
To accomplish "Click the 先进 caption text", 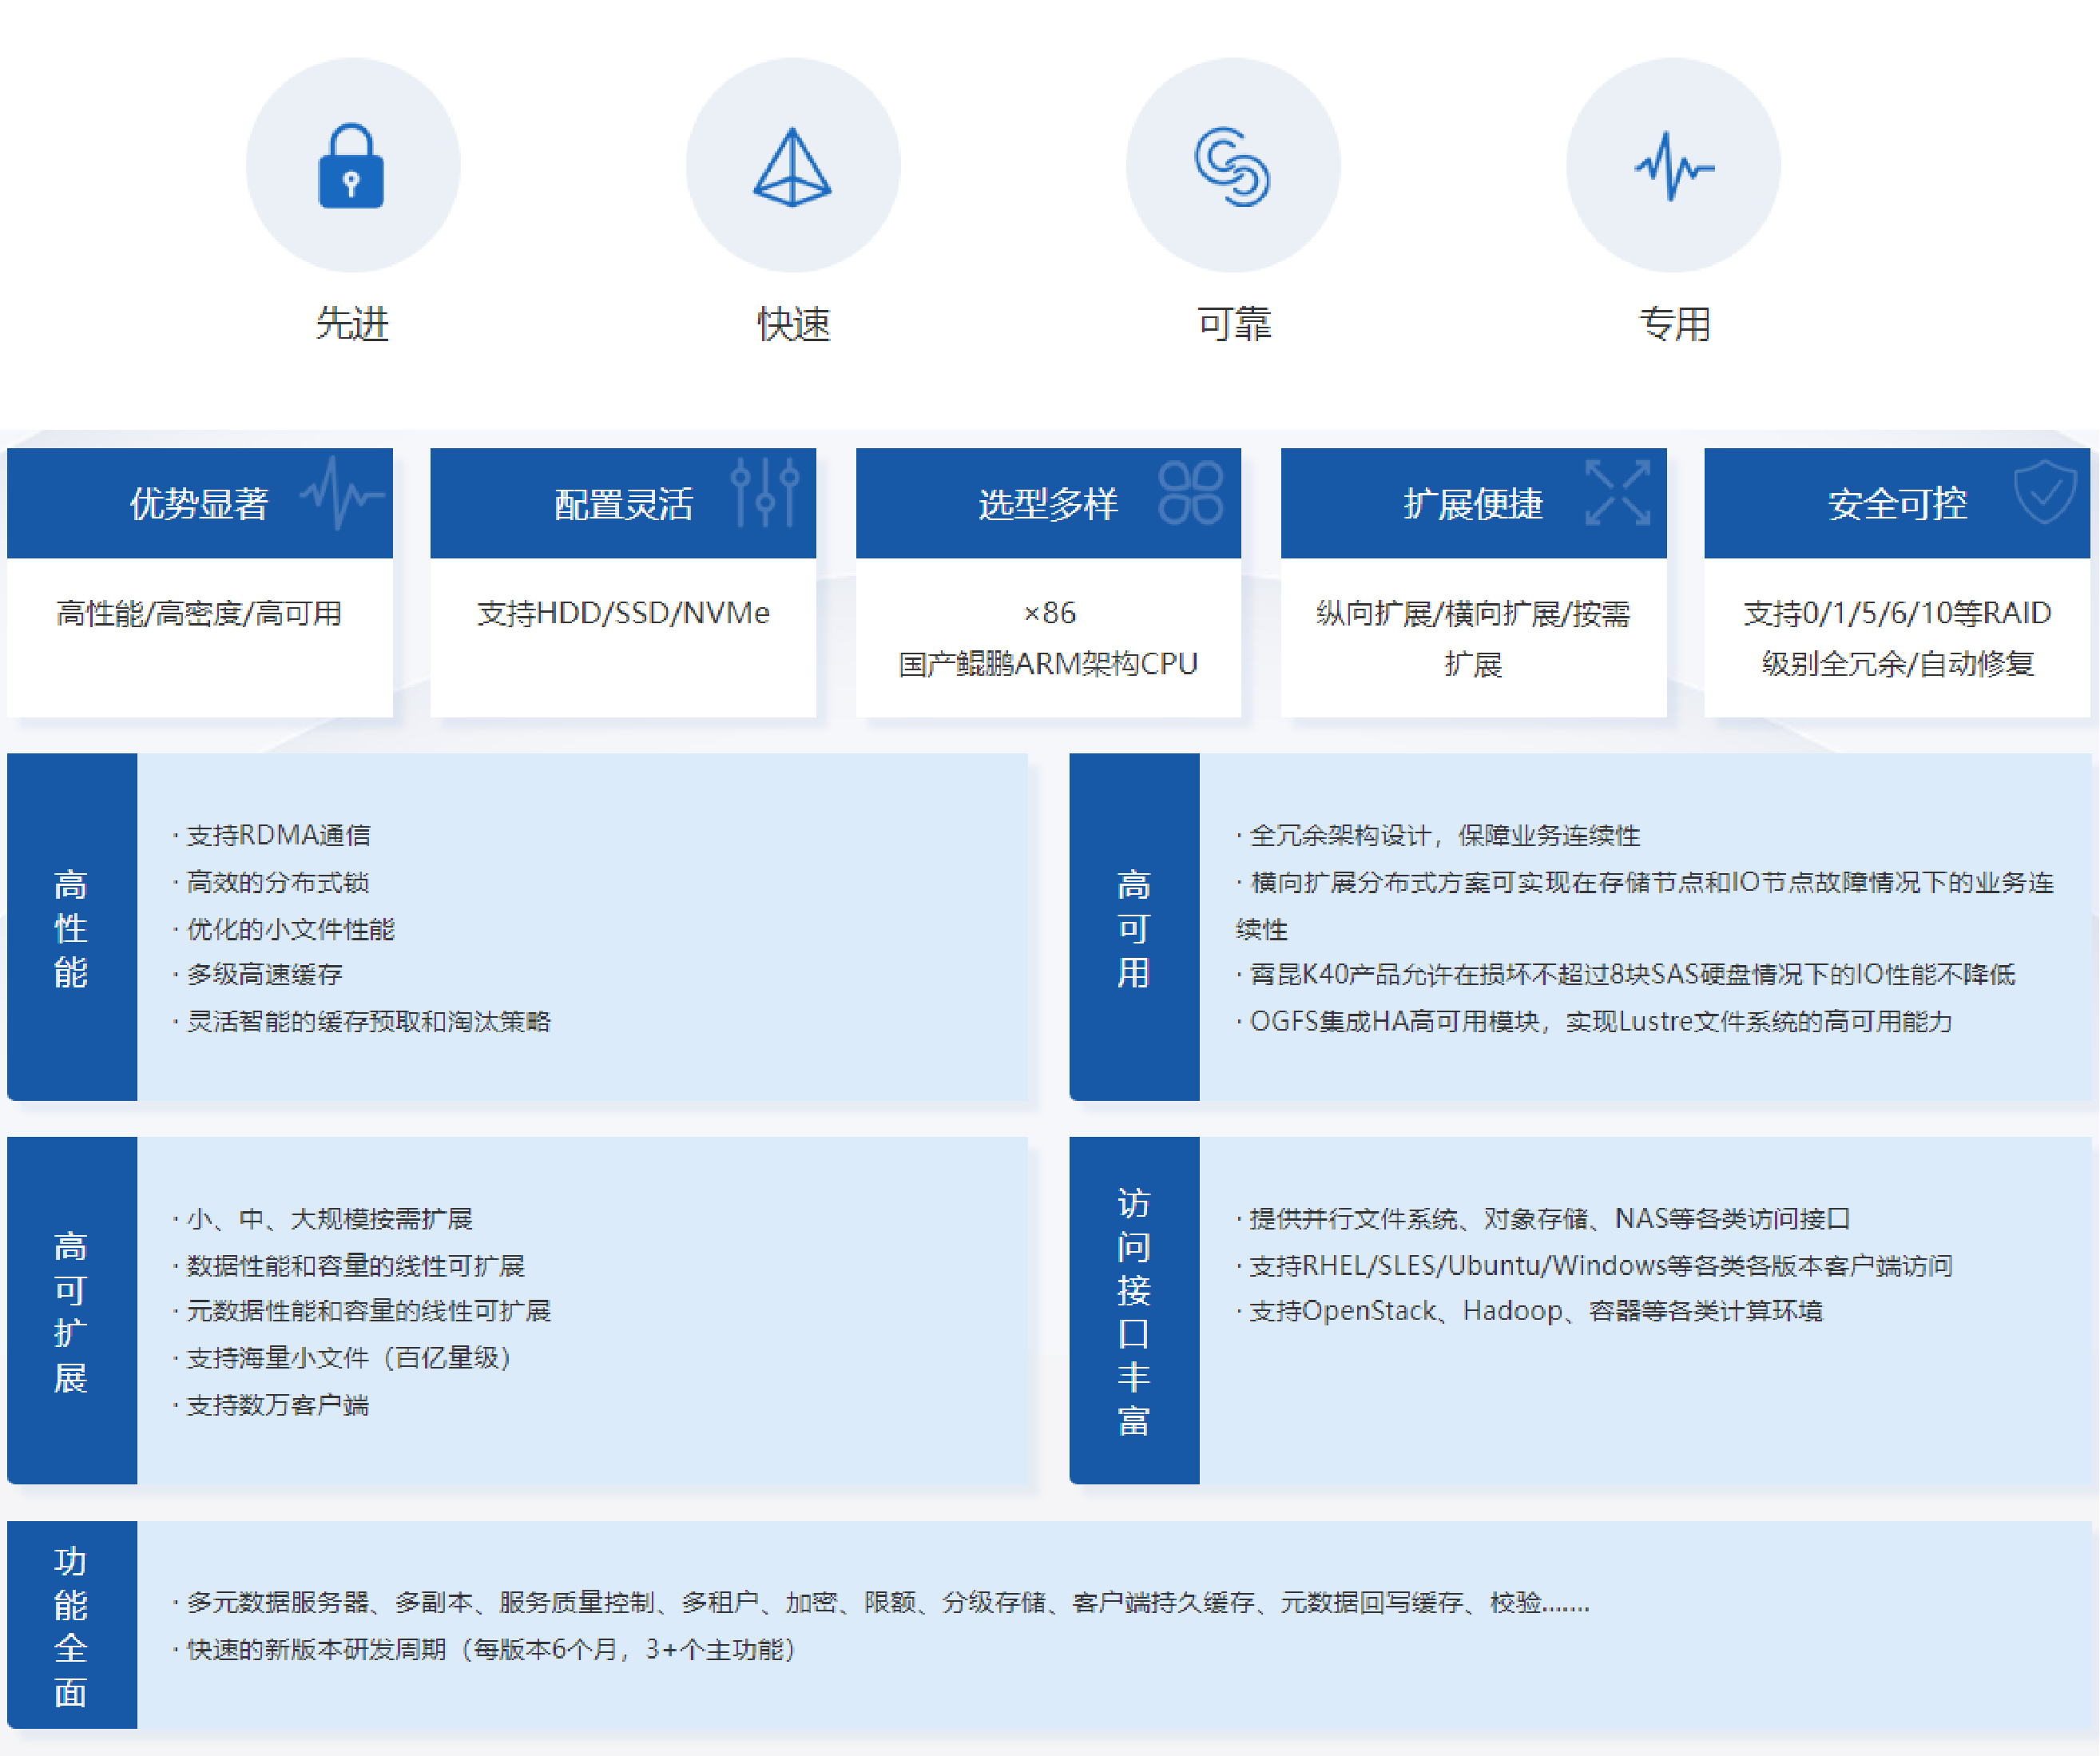I will click(352, 324).
